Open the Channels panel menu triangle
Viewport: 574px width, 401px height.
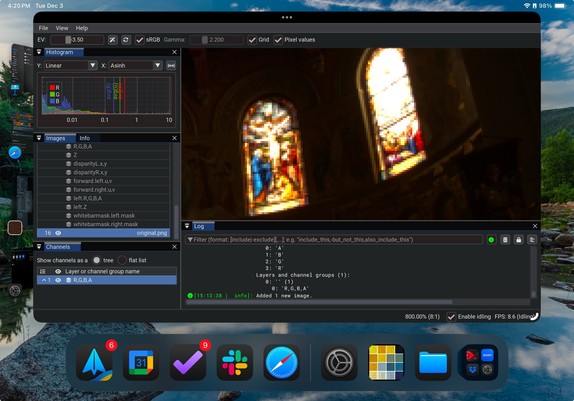39,247
